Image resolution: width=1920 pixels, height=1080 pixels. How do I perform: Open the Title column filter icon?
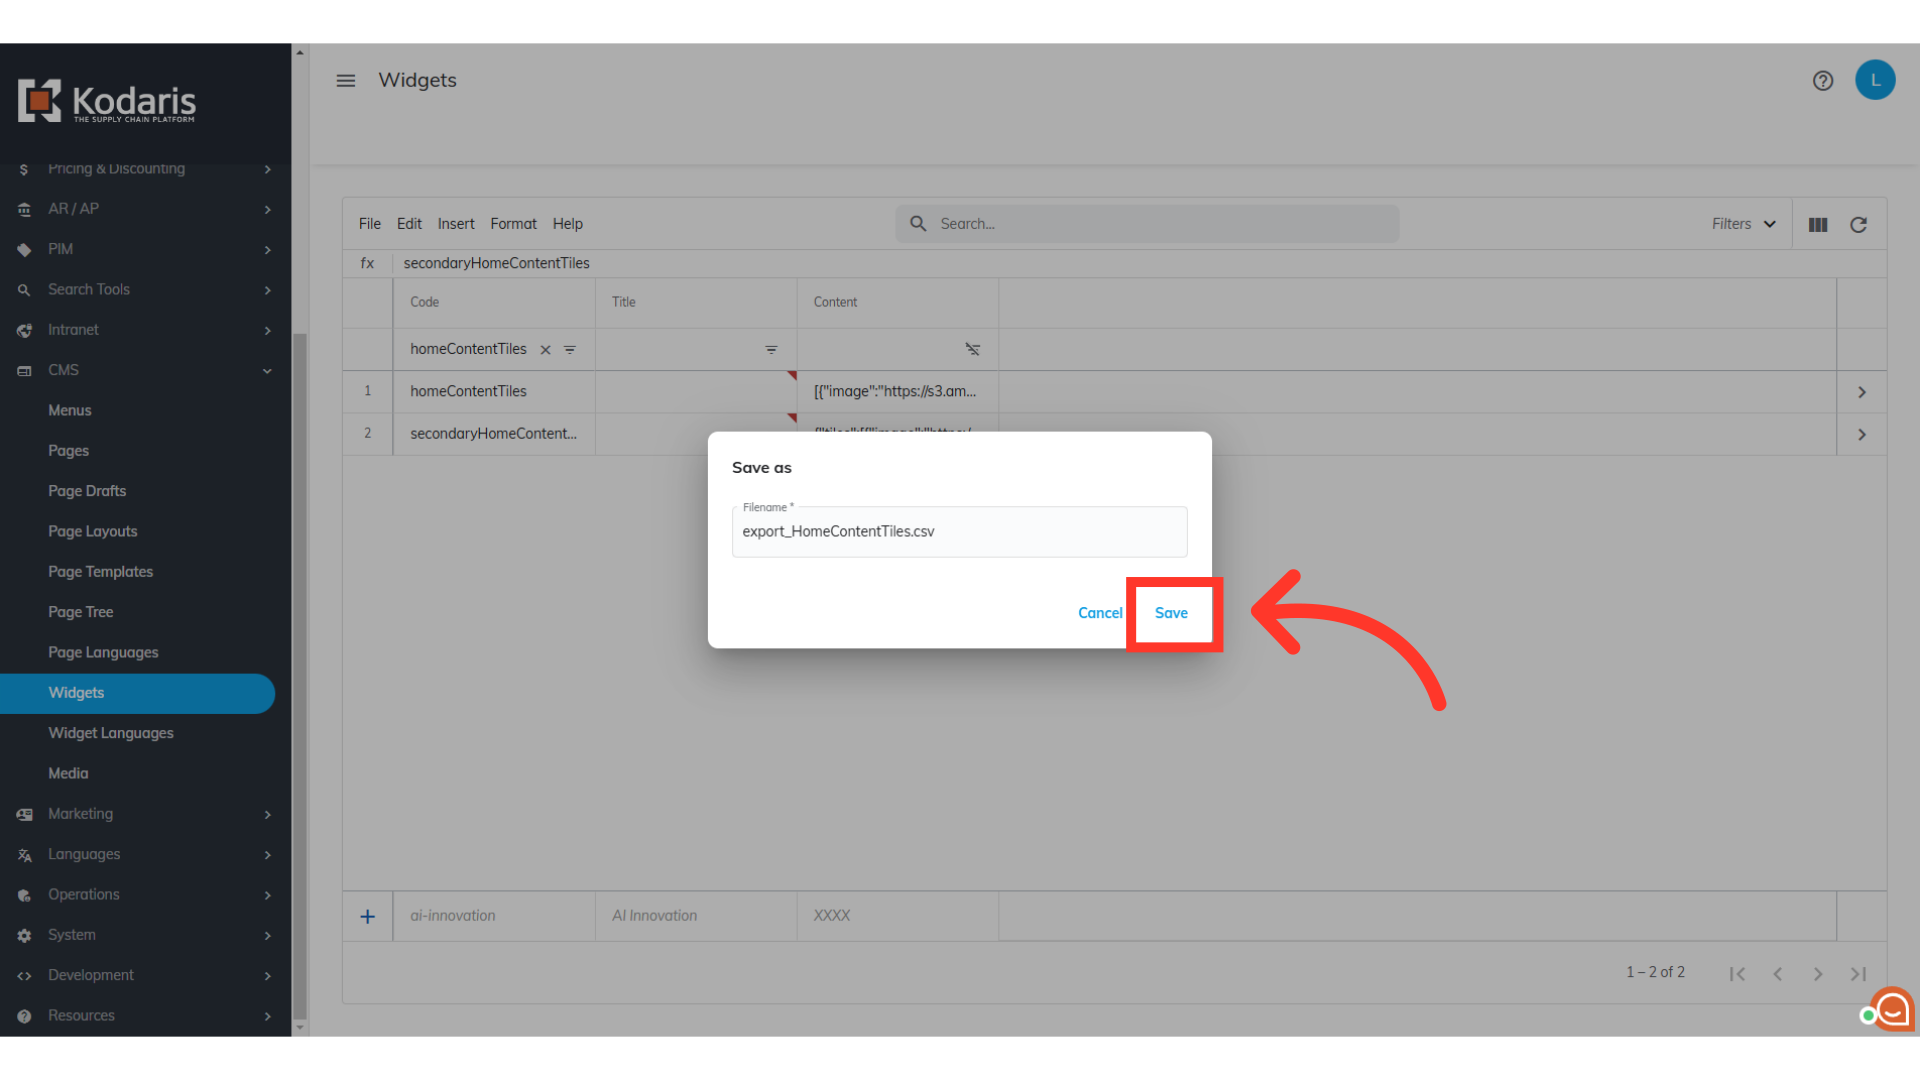pos(771,350)
